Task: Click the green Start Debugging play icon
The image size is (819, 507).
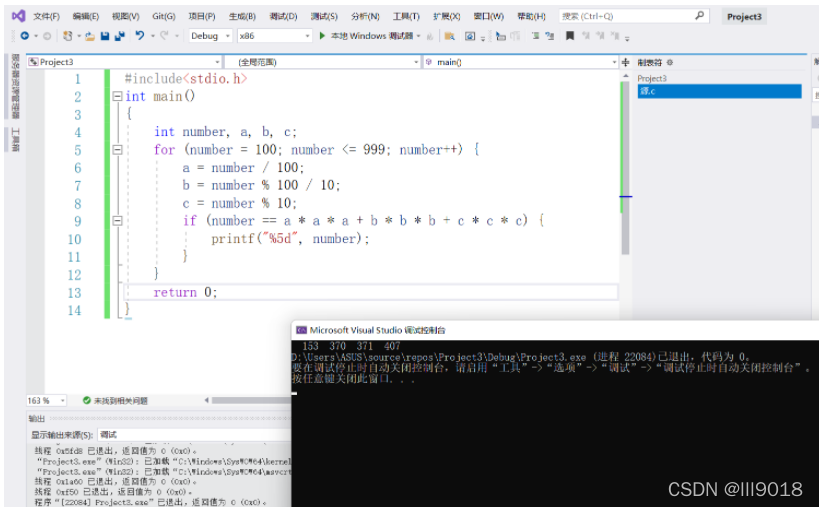Action: pos(322,36)
